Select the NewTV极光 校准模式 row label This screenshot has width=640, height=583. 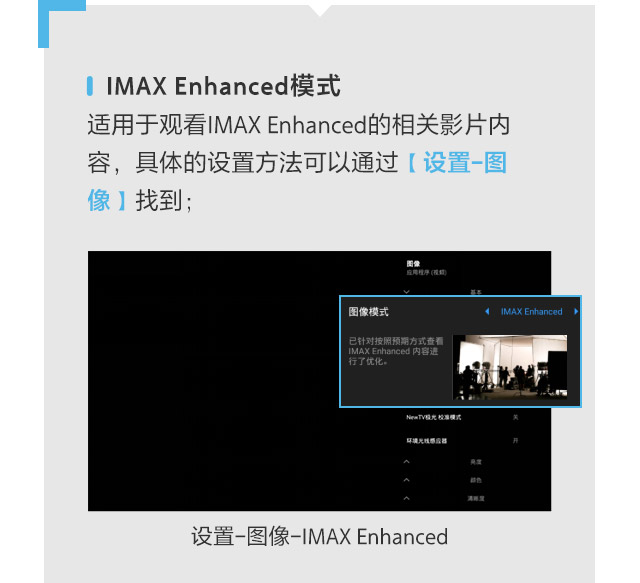click(x=433, y=417)
